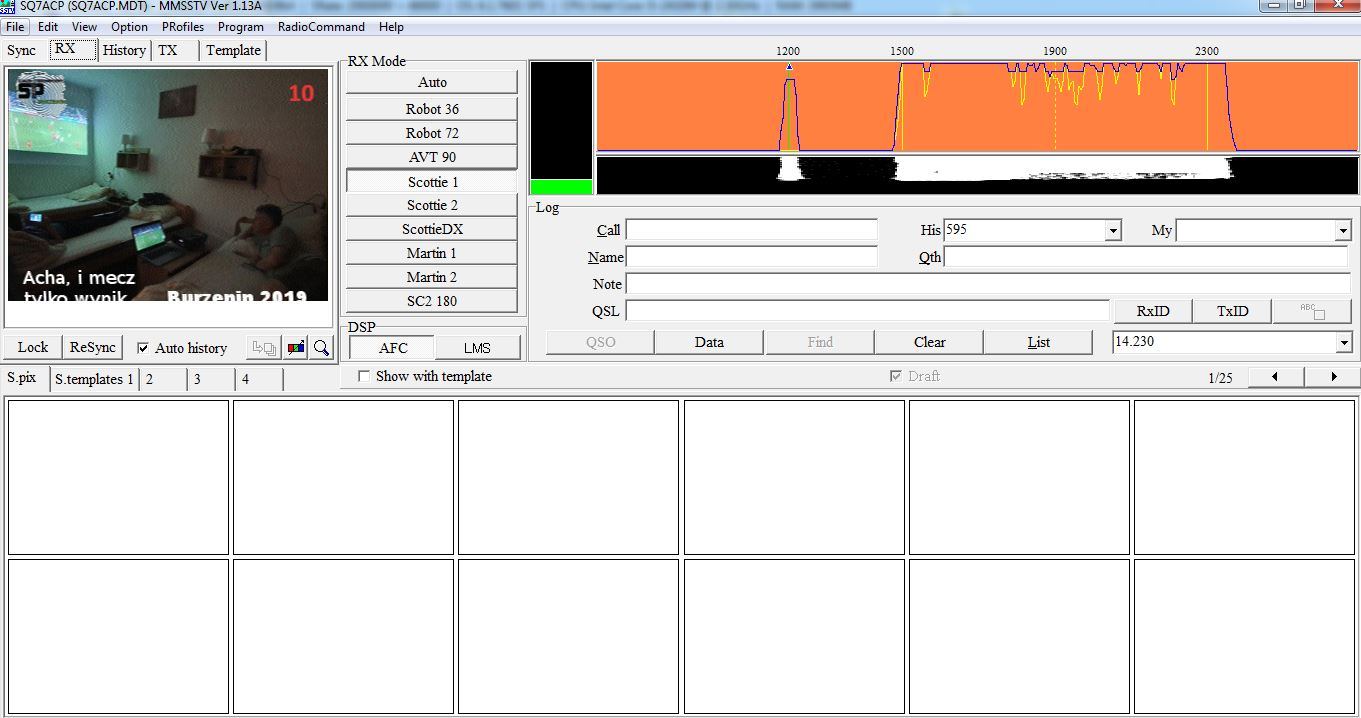Select Scottie 1 RX mode
The height and width of the screenshot is (718, 1361).
tap(432, 181)
